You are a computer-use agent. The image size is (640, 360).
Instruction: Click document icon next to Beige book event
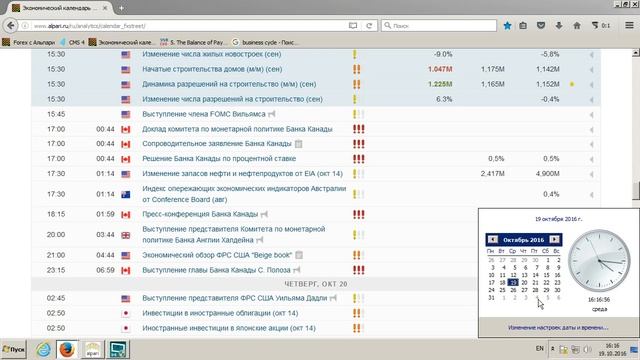click(299, 255)
